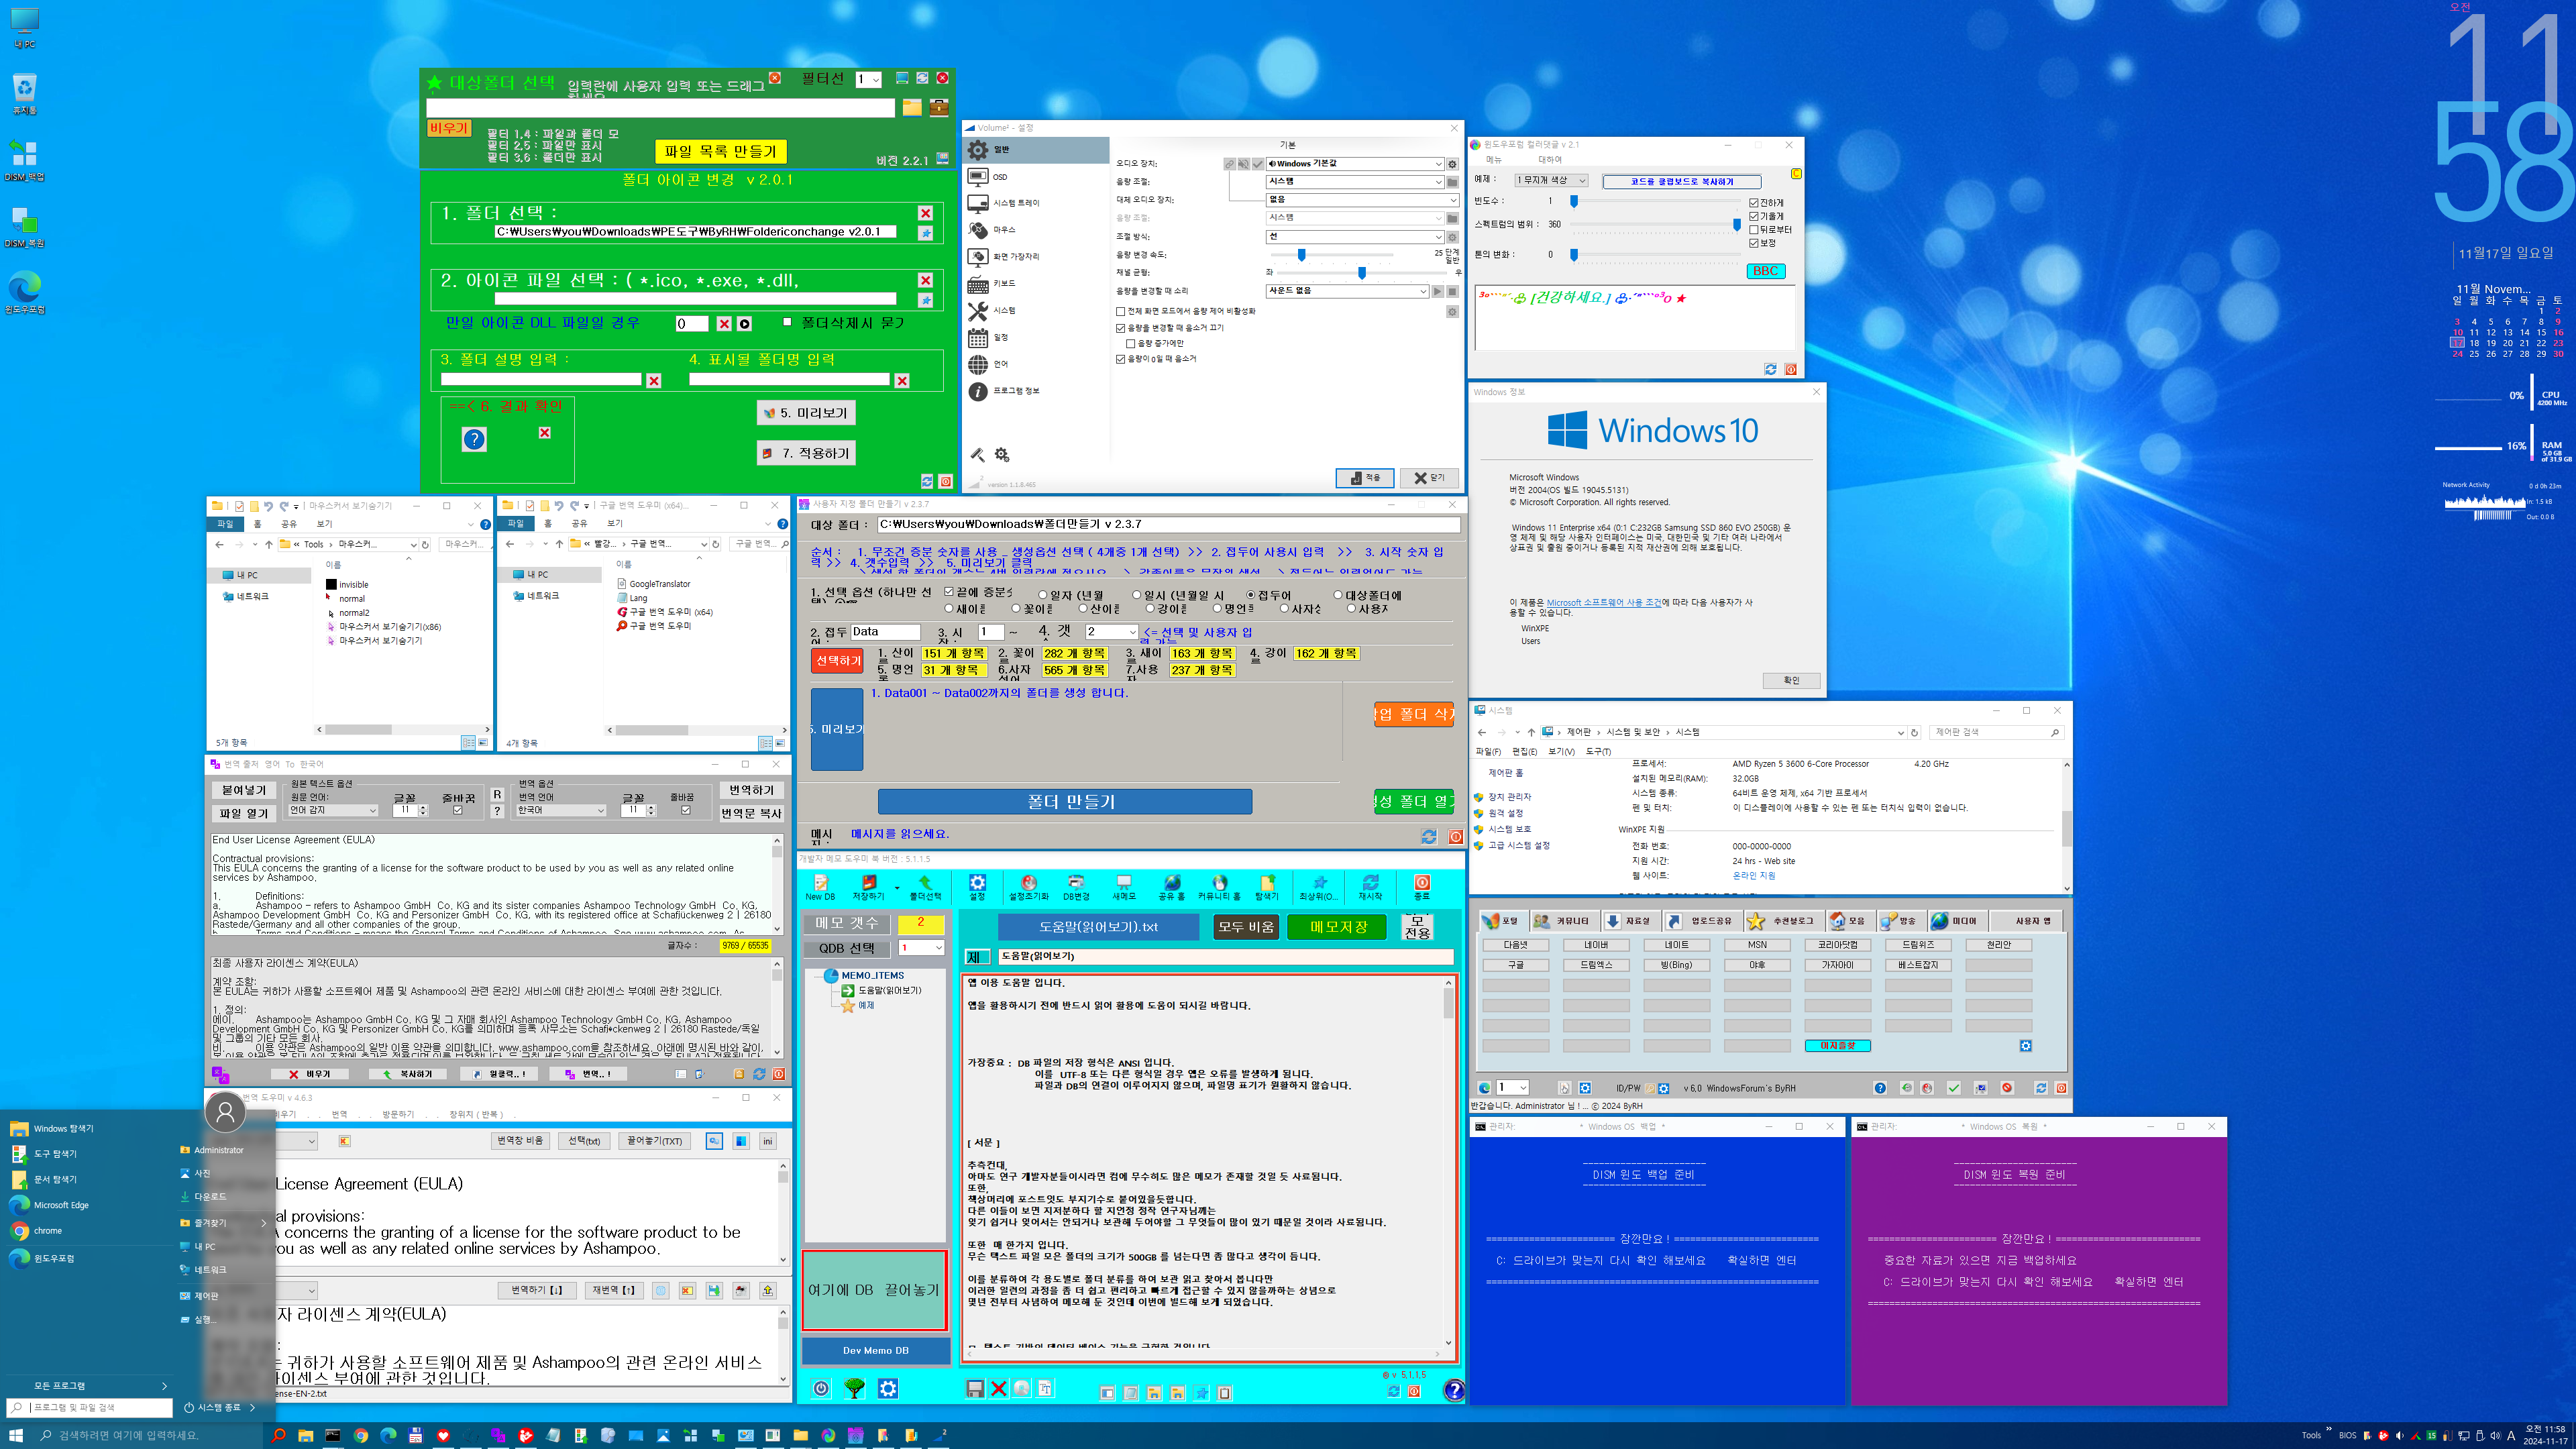The image size is (2576, 1449).
Task: Open the 필터선 number dropdown in the green window
Action: point(868,80)
